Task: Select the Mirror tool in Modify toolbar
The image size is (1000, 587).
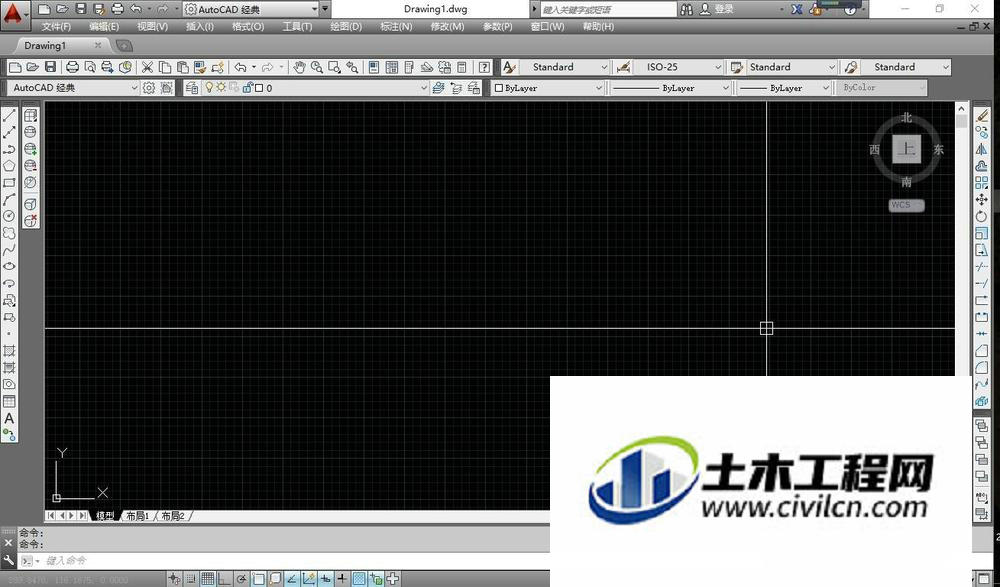Action: click(982, 149)
